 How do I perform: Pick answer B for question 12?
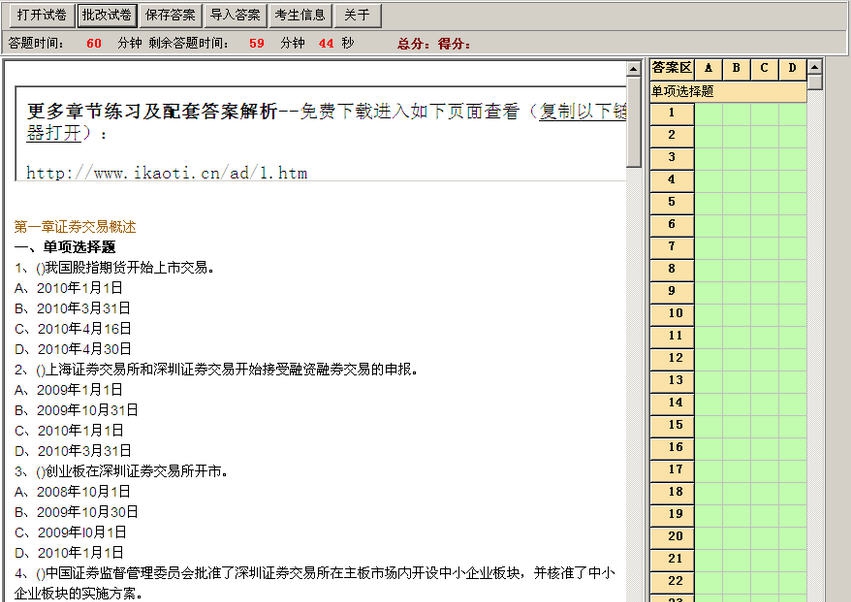coord(736,358)
